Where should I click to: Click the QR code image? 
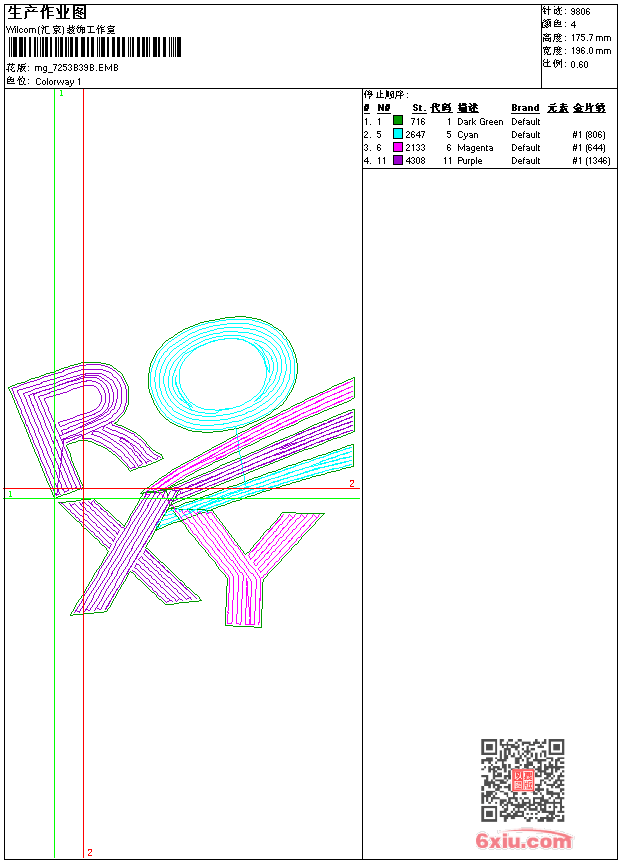pyautogui.click(x=523, y=780)
